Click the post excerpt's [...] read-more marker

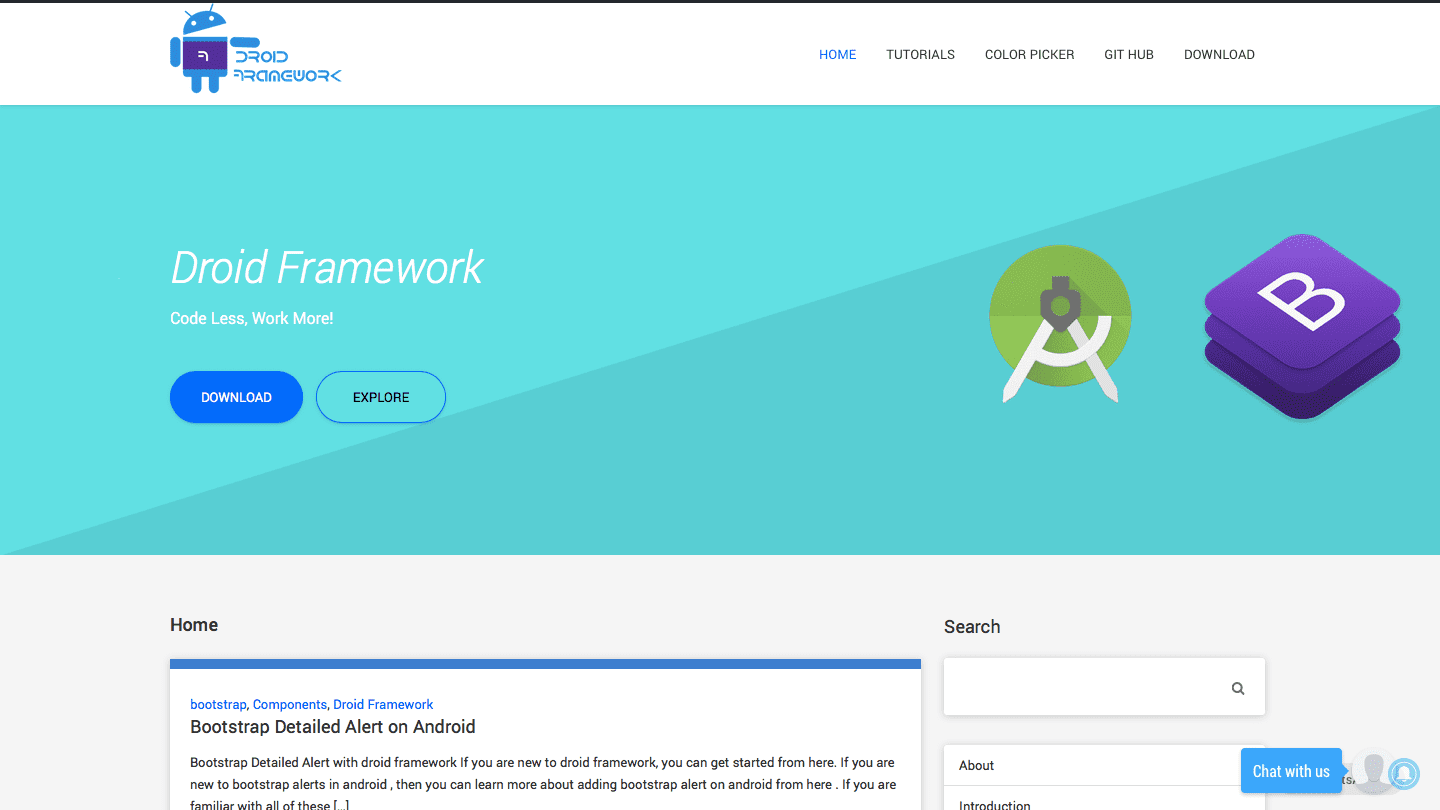click(x=341, y=805)
